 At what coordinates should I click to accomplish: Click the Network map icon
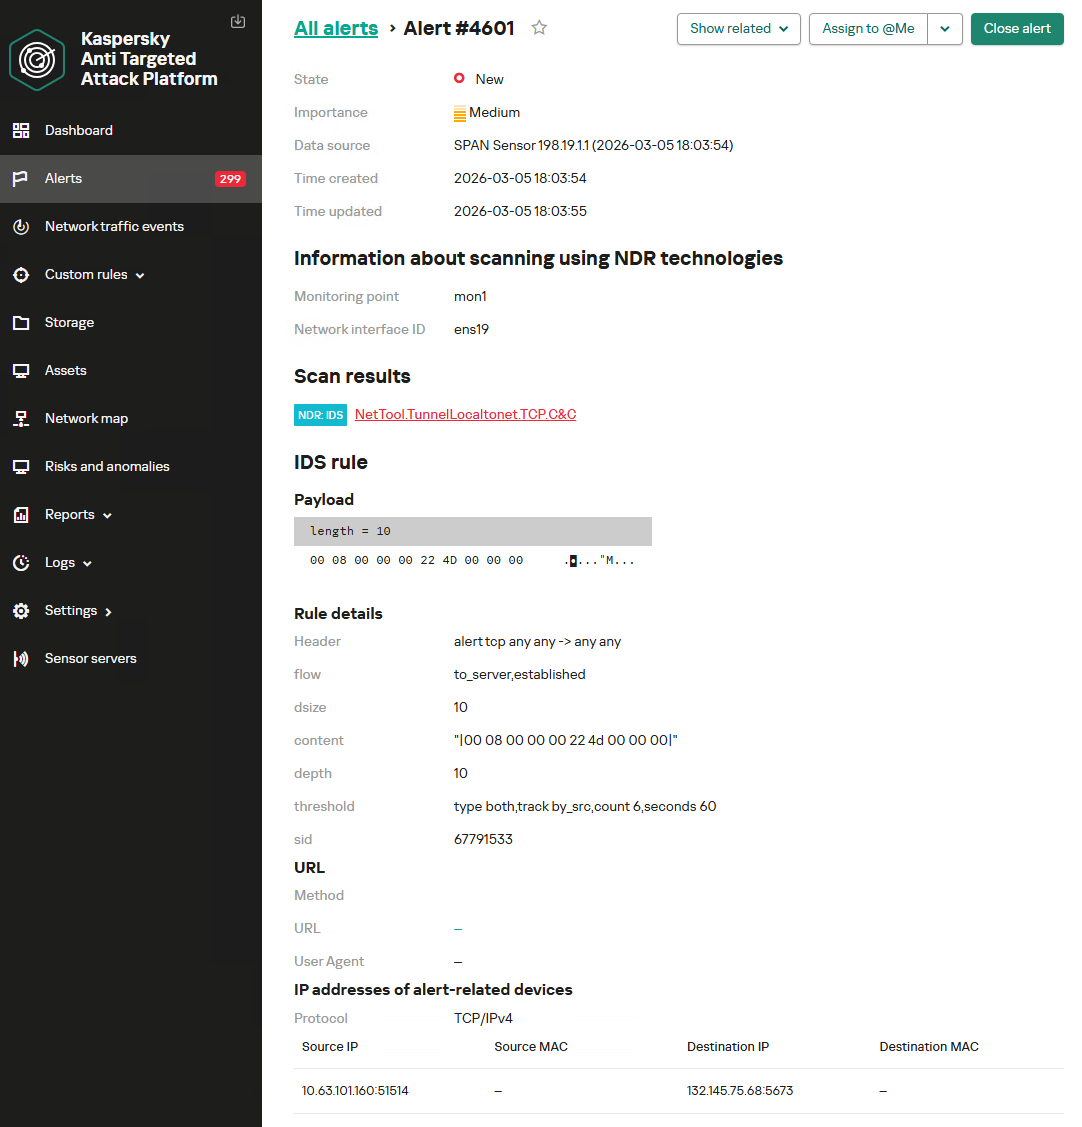[21, 419]
